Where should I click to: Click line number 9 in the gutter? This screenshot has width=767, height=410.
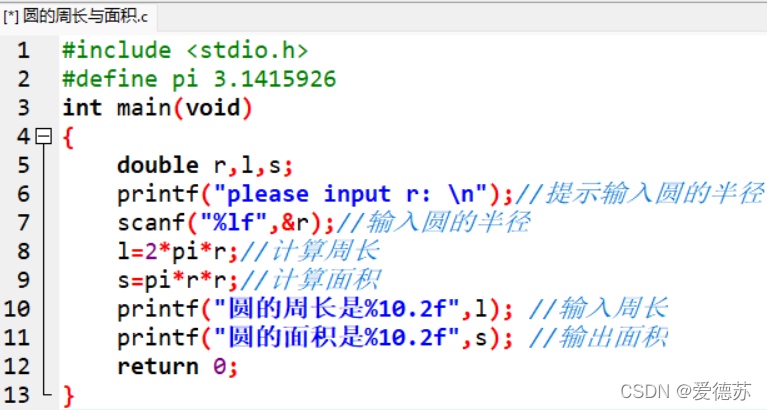point(23,280)
